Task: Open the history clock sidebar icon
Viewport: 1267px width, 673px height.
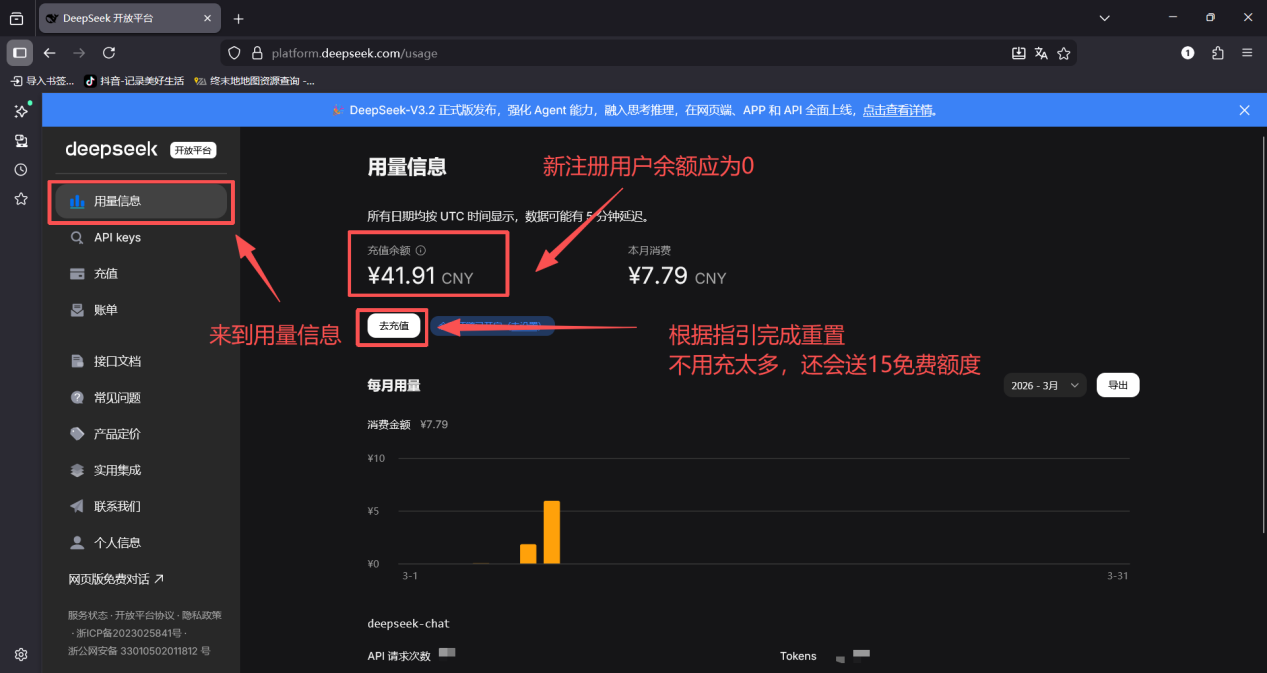Action: [x=21, y=170]
